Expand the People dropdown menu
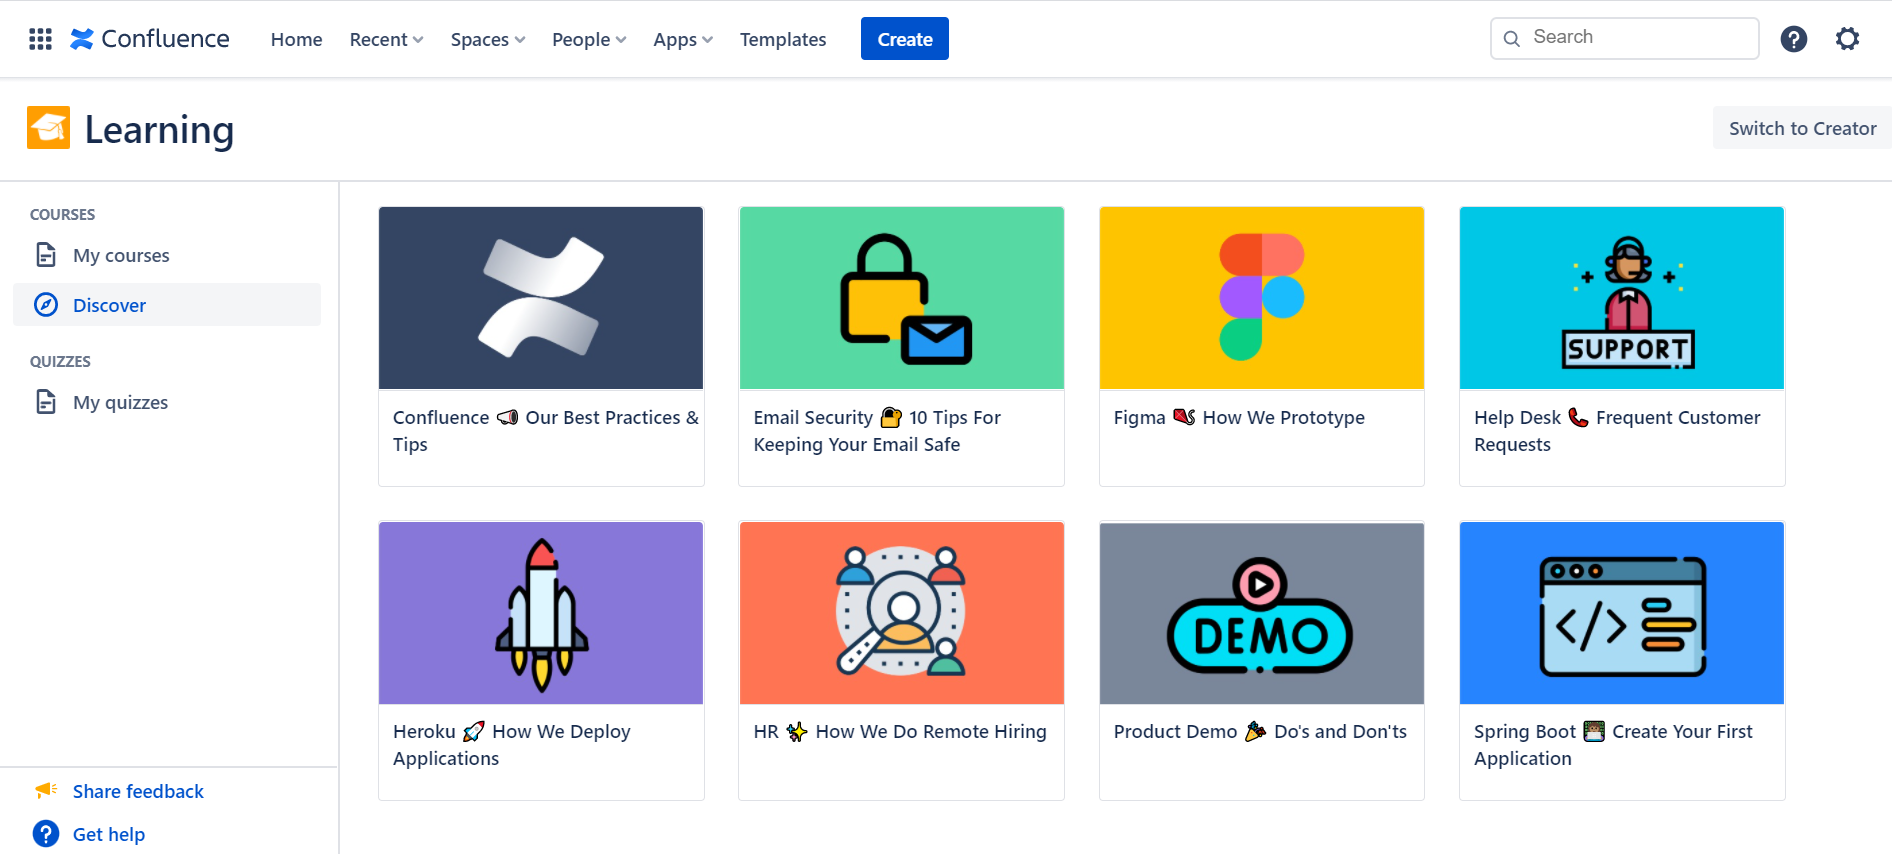Screen dimensions: 1892x854 (589, 39)
